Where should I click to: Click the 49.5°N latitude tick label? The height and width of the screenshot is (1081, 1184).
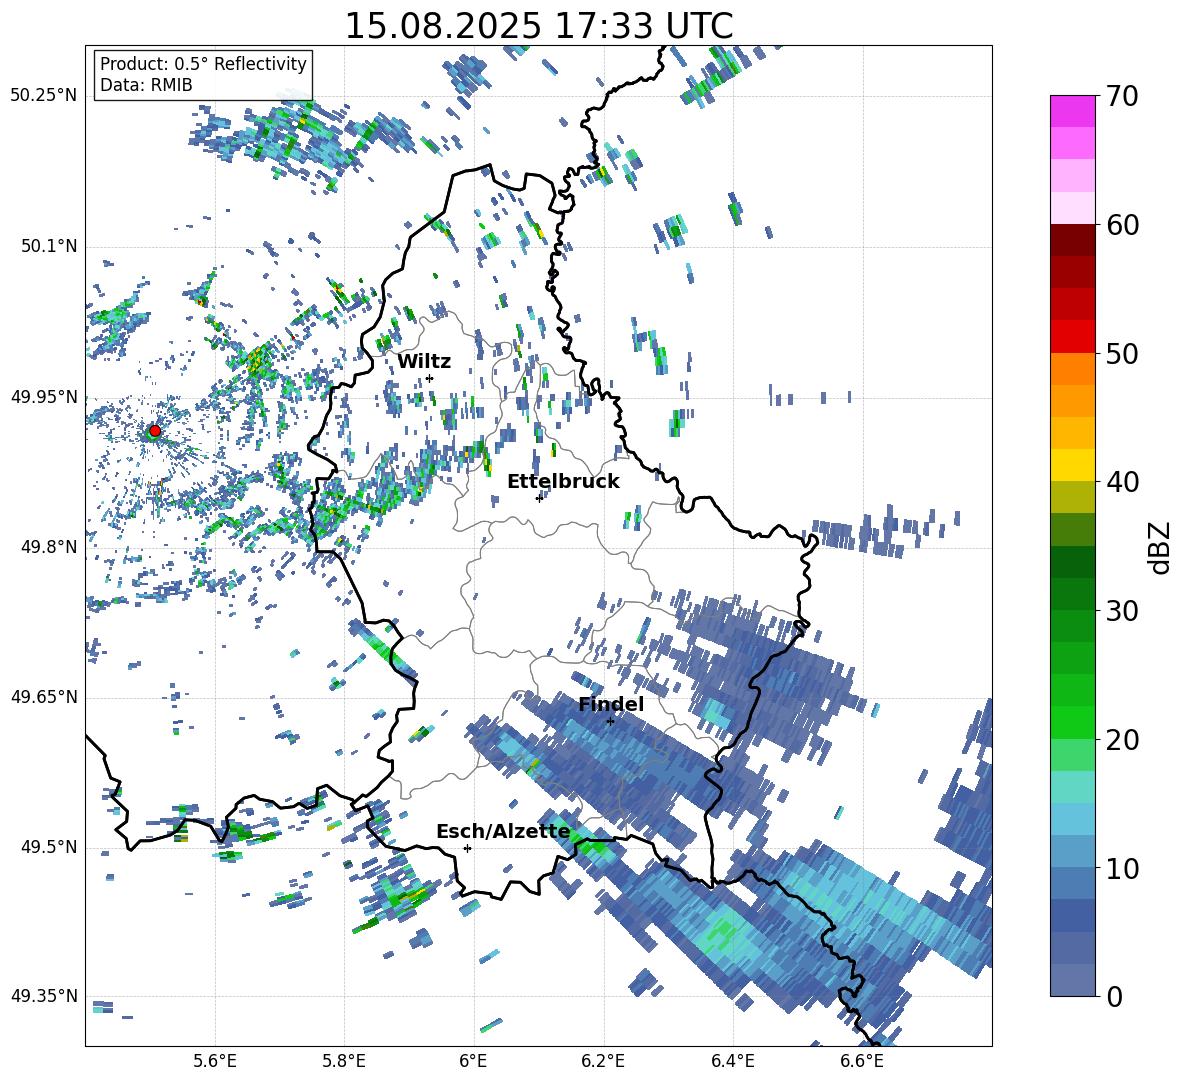tap(49, 847)
